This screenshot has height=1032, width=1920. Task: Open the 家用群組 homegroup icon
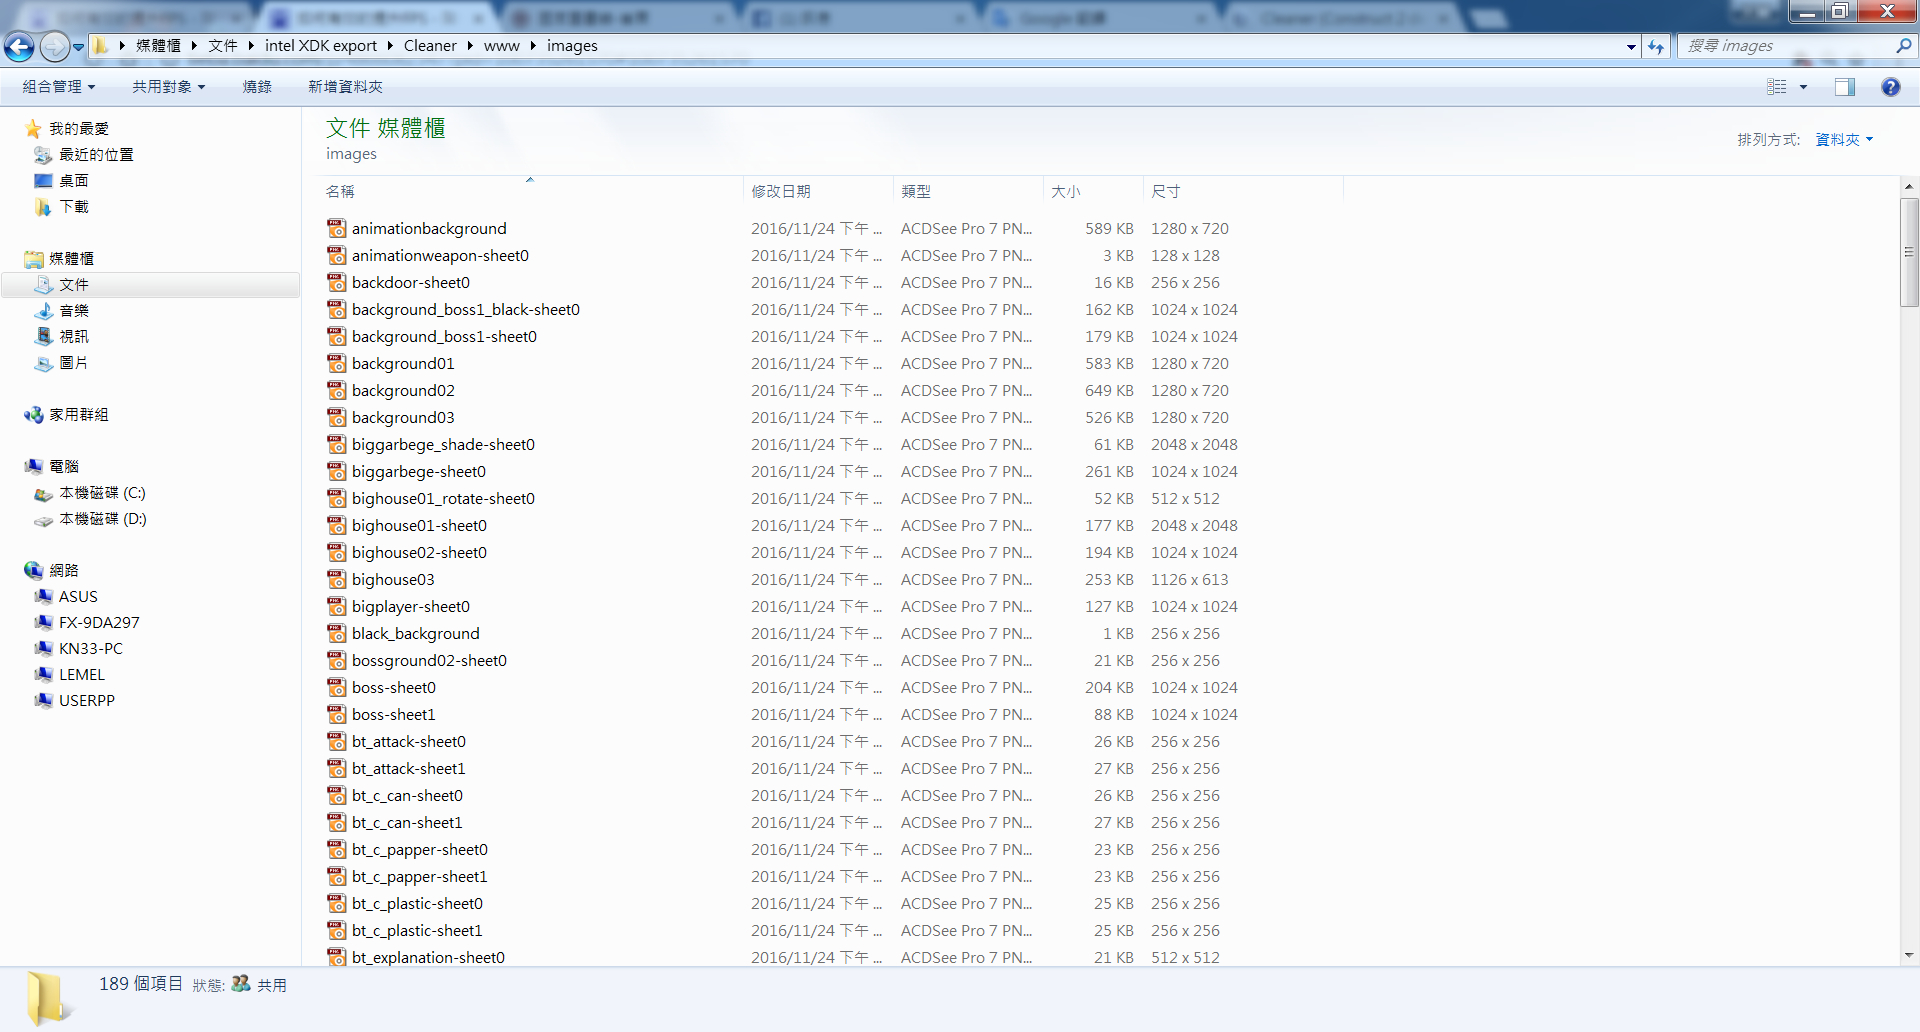pos(34,415)
